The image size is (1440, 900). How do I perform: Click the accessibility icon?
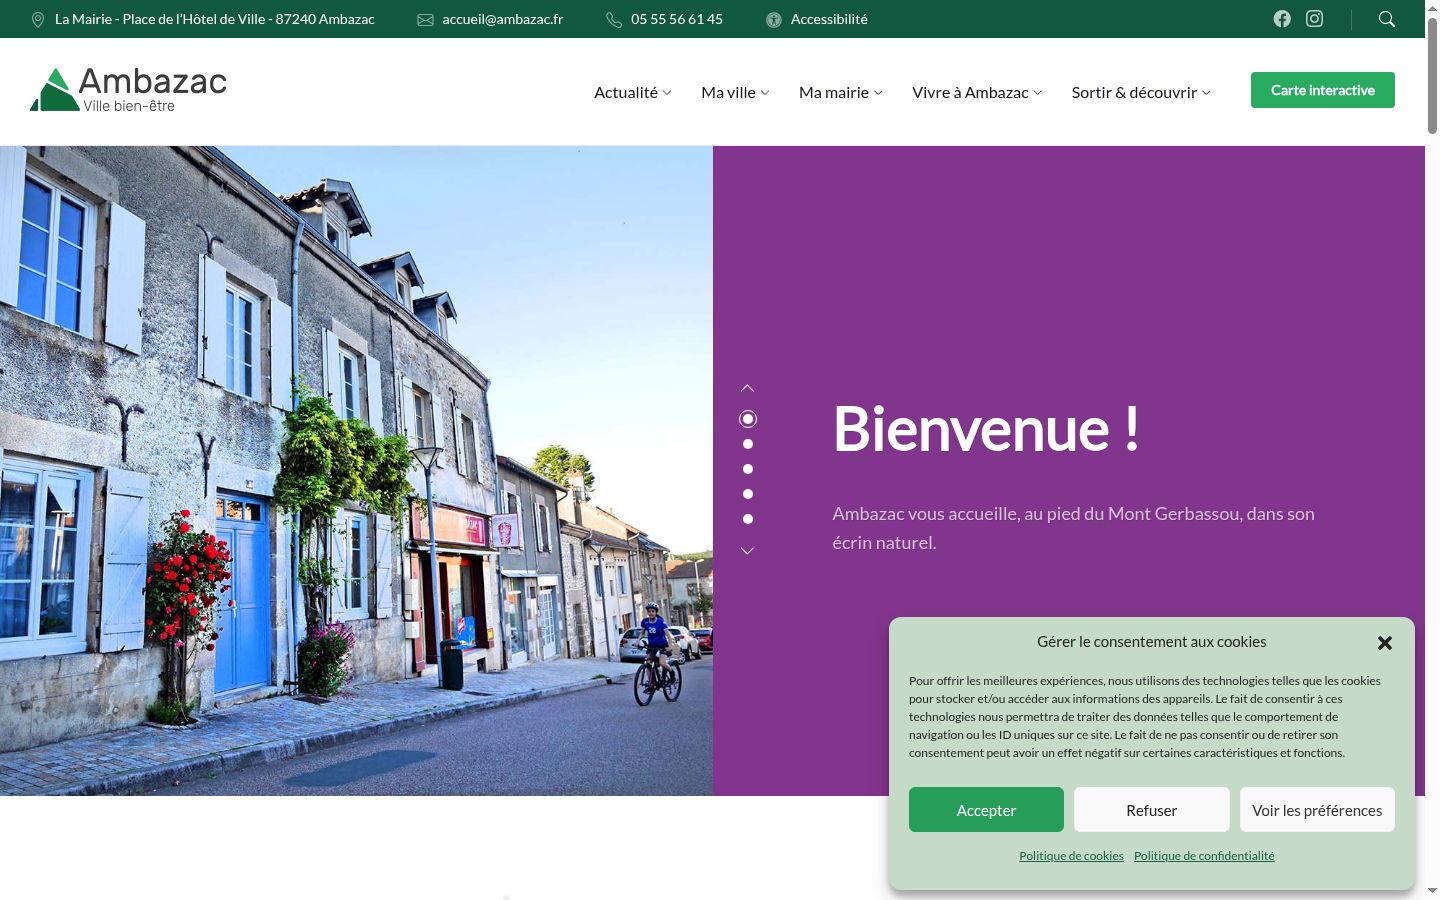(774, 20)
